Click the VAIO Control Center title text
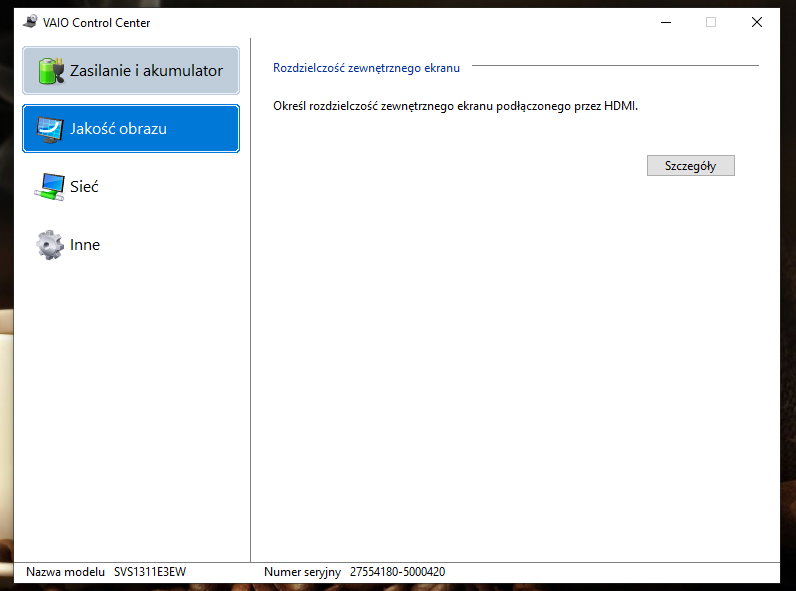The height and width of the screenshot is (591, 796). 97,22
